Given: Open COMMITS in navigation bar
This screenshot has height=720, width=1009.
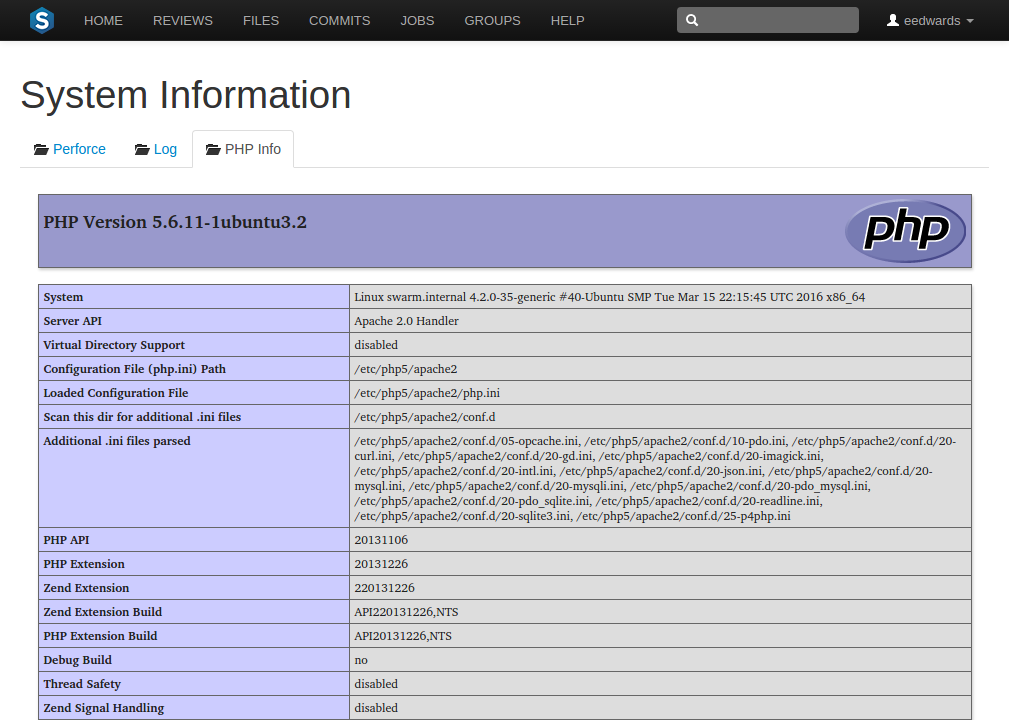Looking at the screenshot, I should (339, 21).
